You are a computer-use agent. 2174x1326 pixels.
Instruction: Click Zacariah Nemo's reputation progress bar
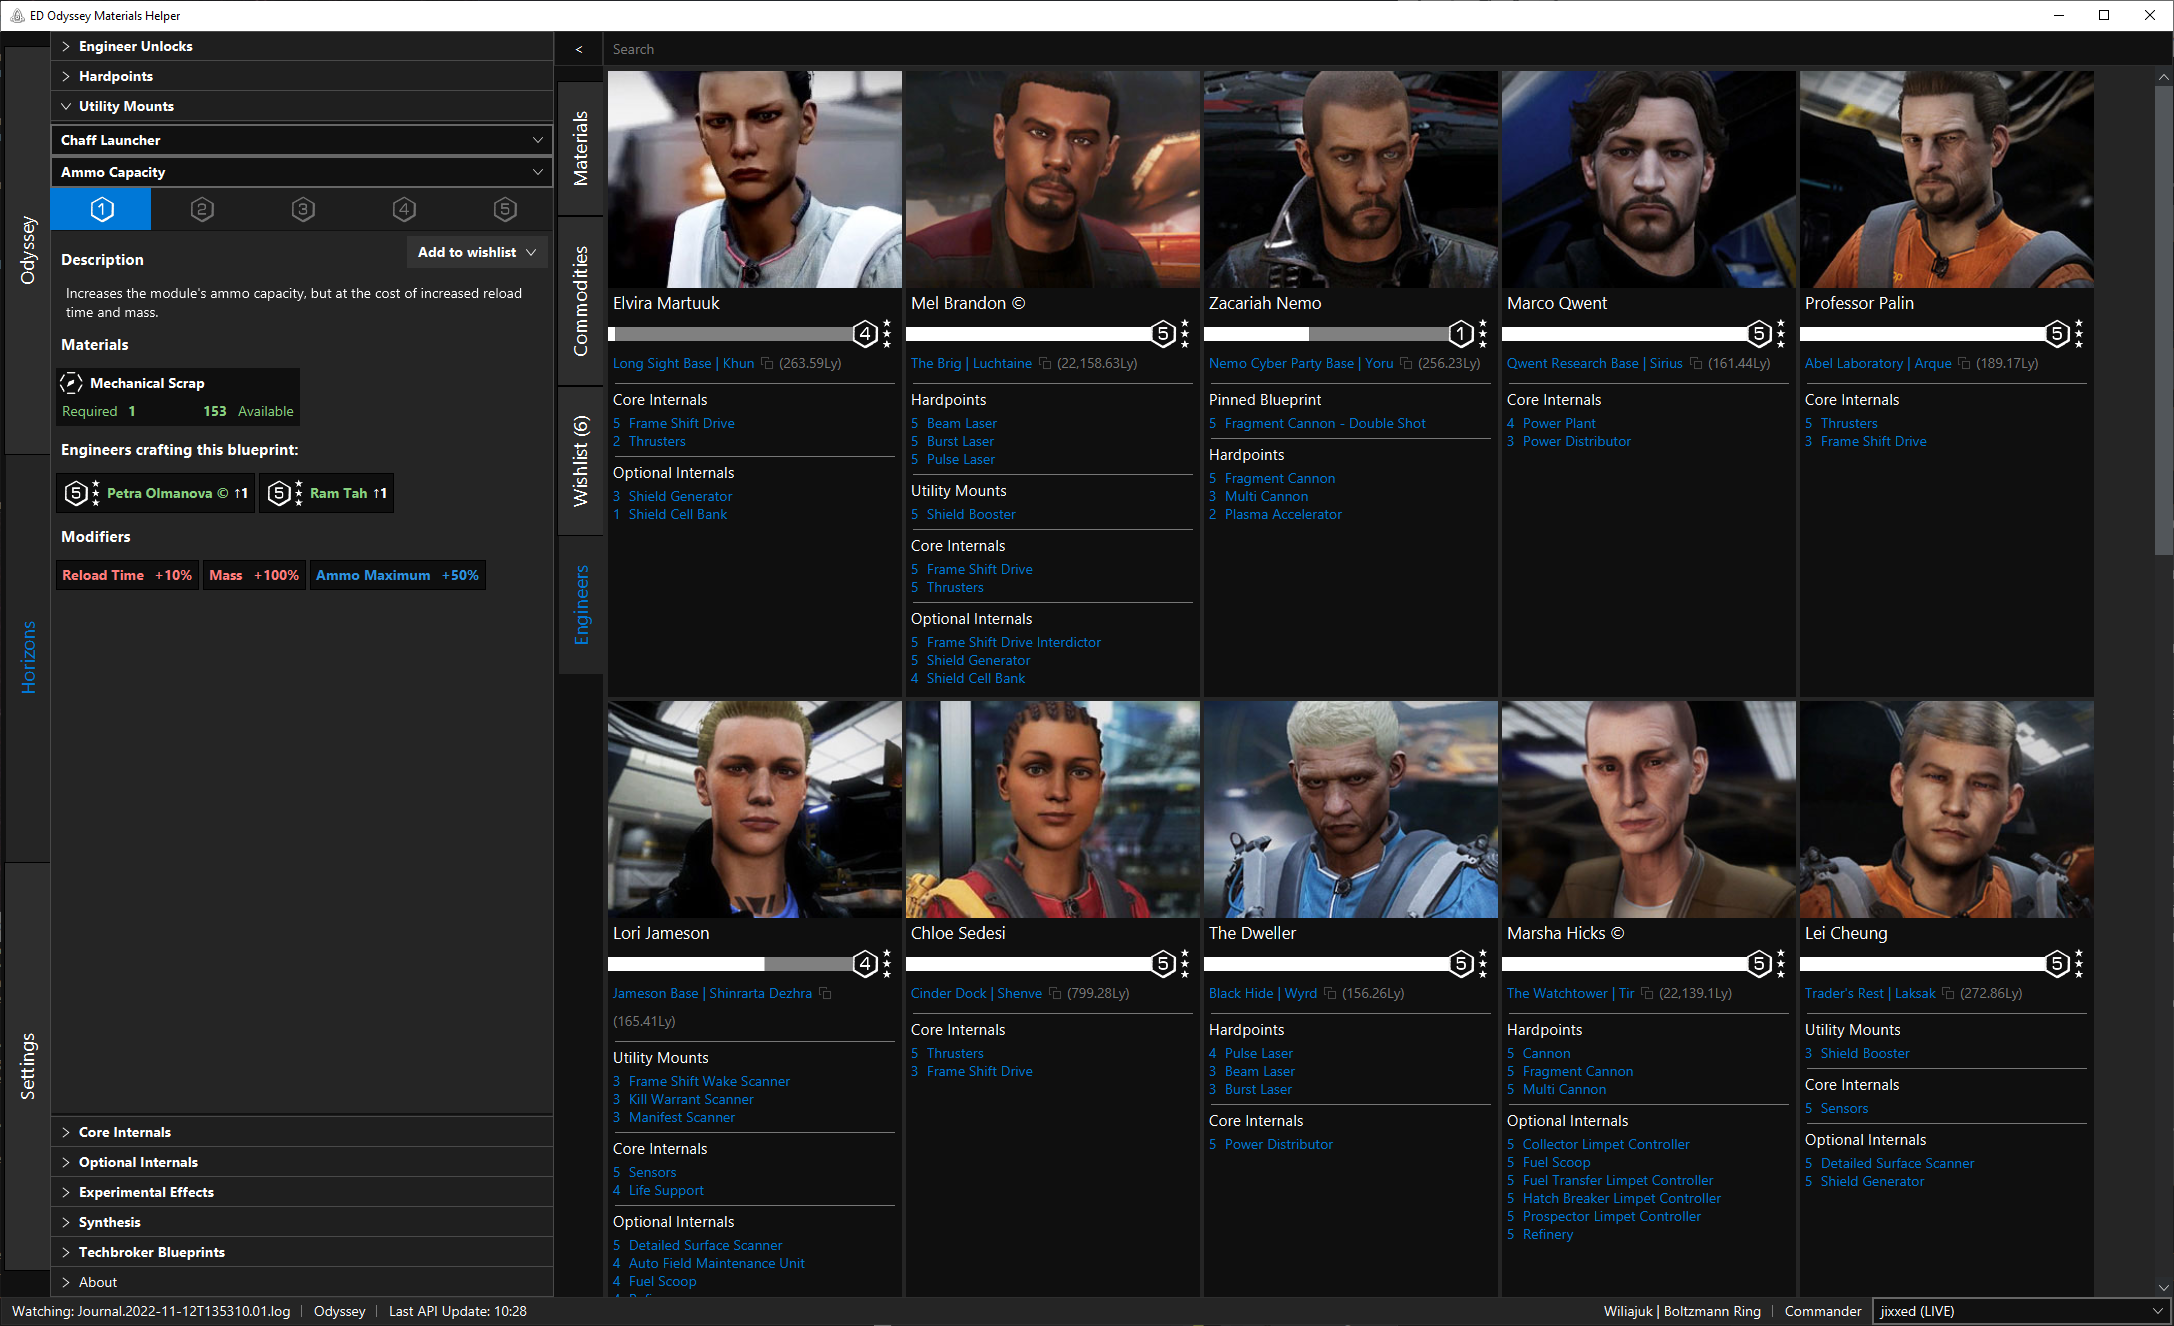pos(1328,333)
